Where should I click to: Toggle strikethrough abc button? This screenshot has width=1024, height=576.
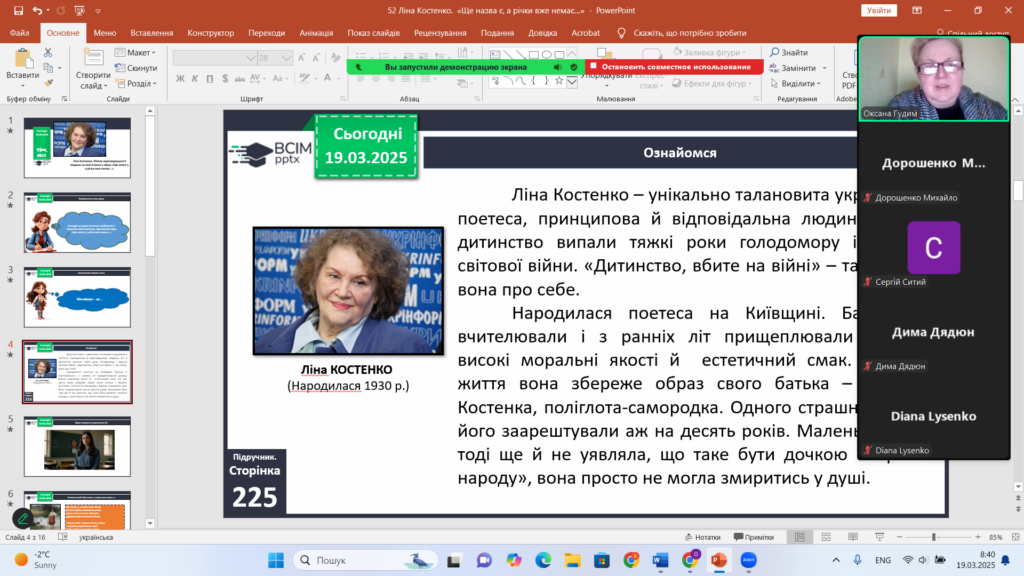click(240, 79)
